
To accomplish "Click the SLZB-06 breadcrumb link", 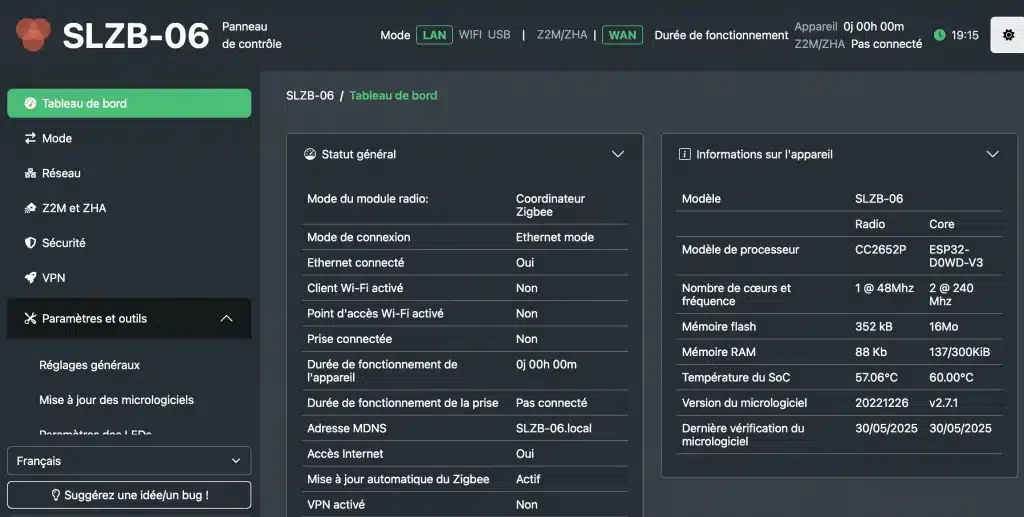I will pyautogui.click(x=309, y=96).
